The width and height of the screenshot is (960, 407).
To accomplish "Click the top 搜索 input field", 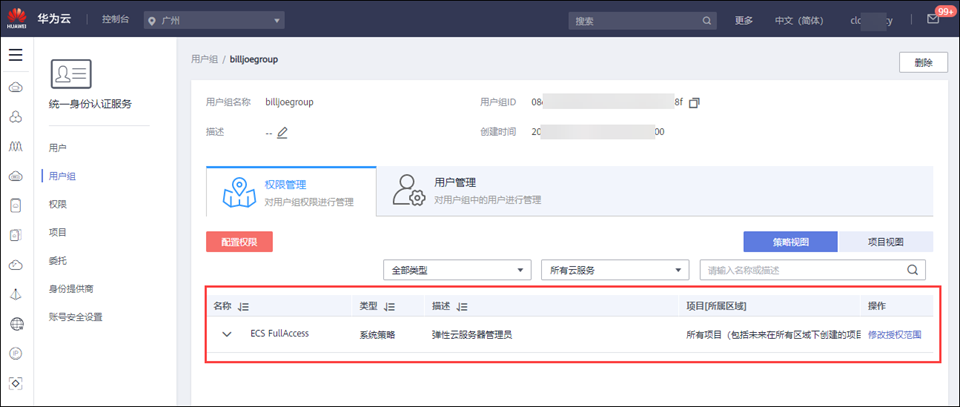I will 642,20.
